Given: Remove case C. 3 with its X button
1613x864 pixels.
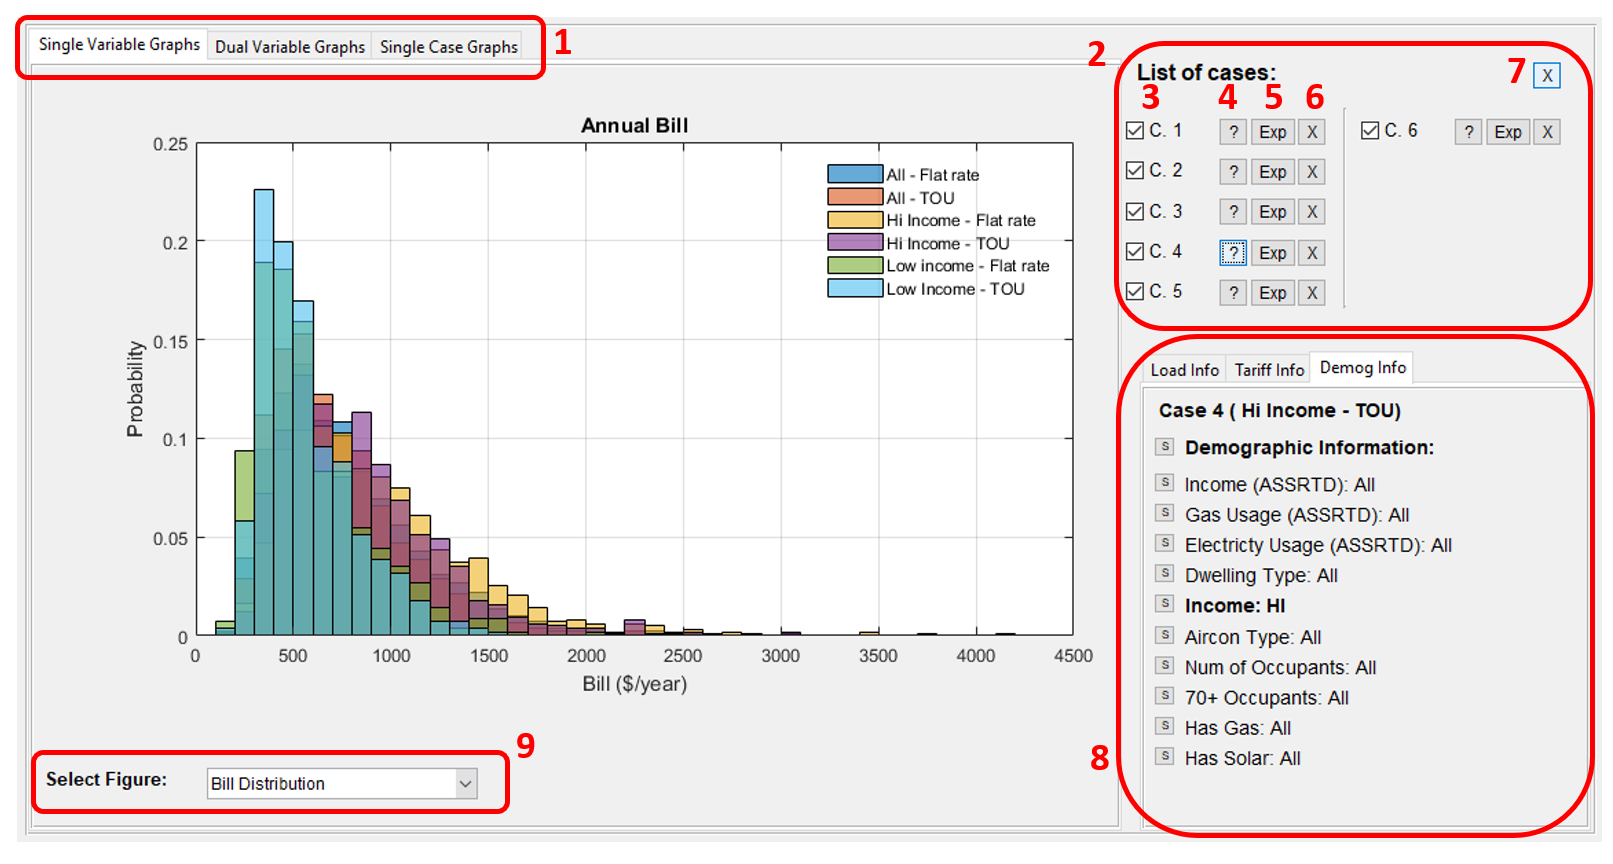Looking at the screenshot, I should click(1312, 212).
